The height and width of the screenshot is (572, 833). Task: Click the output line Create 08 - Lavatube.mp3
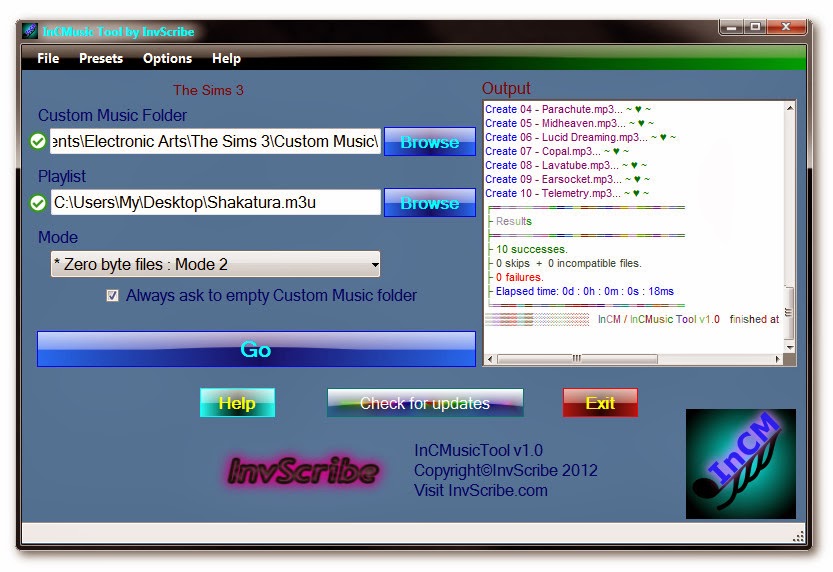pyautogui.click(x=566, y=165)
